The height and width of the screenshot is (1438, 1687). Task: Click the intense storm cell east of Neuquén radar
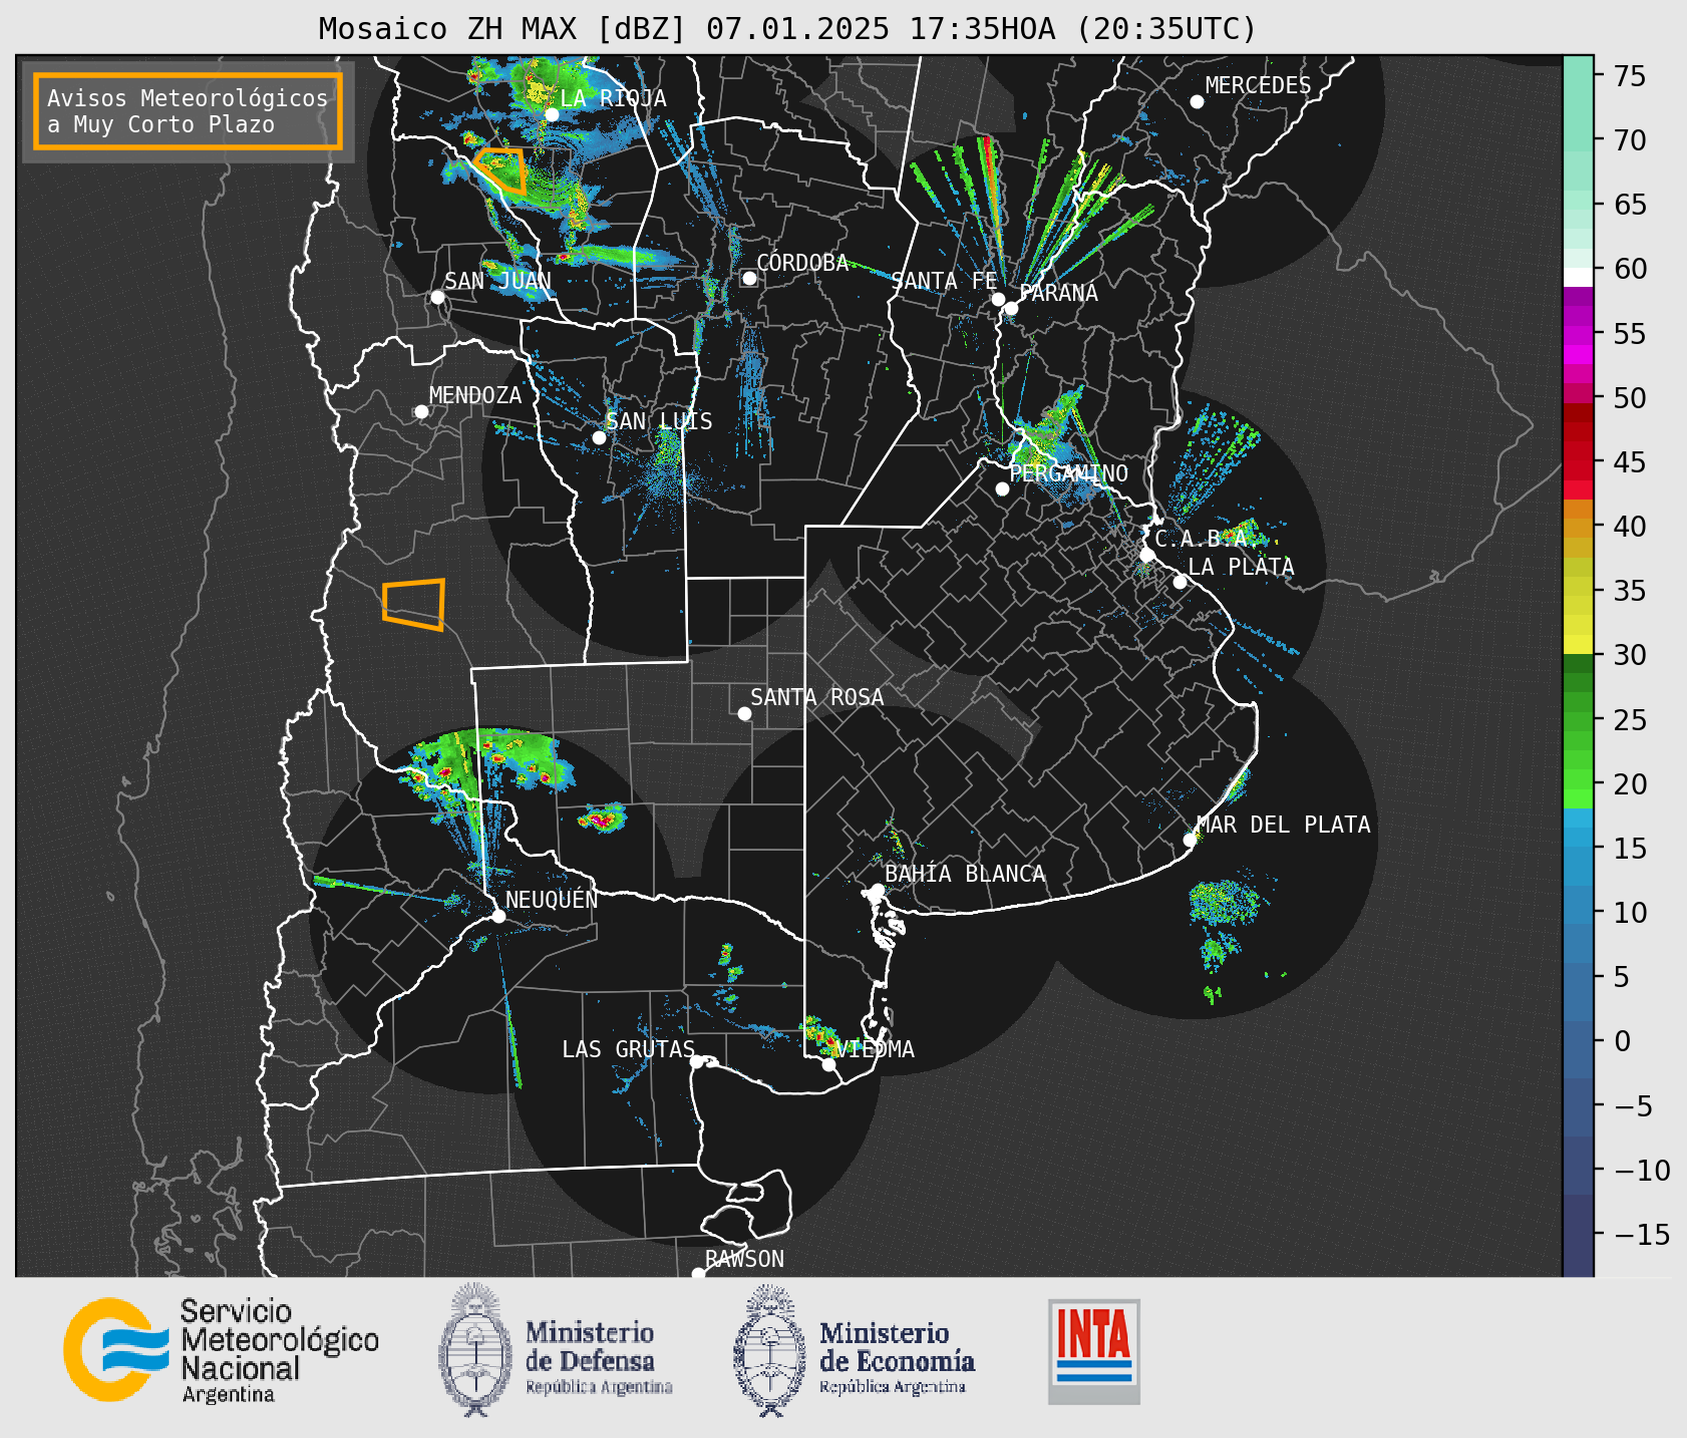(602, 819)
